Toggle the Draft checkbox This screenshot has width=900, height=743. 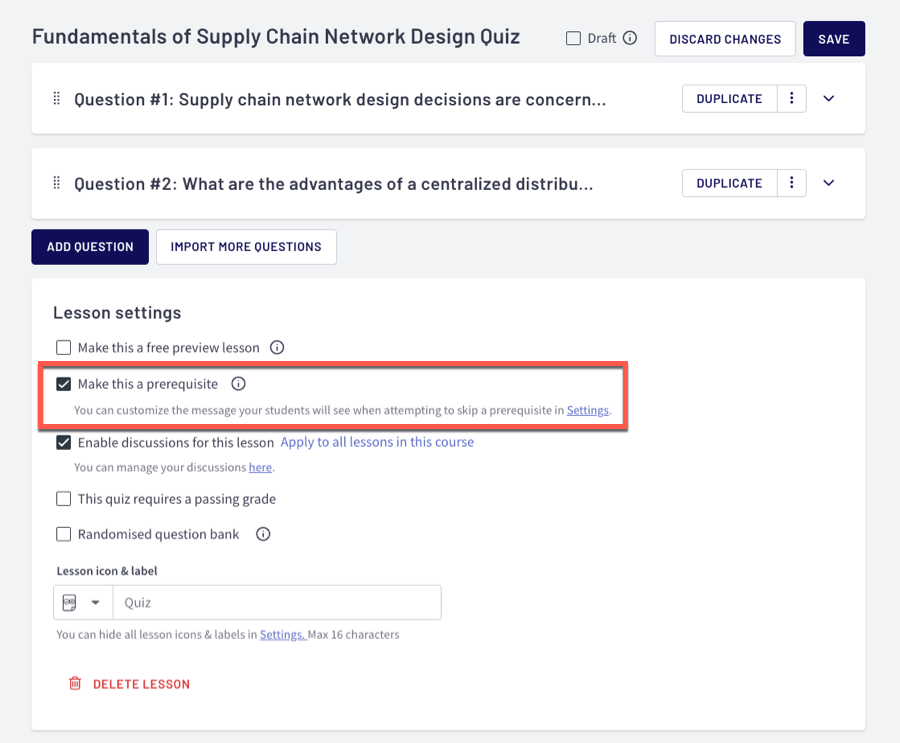coord(573,39)
